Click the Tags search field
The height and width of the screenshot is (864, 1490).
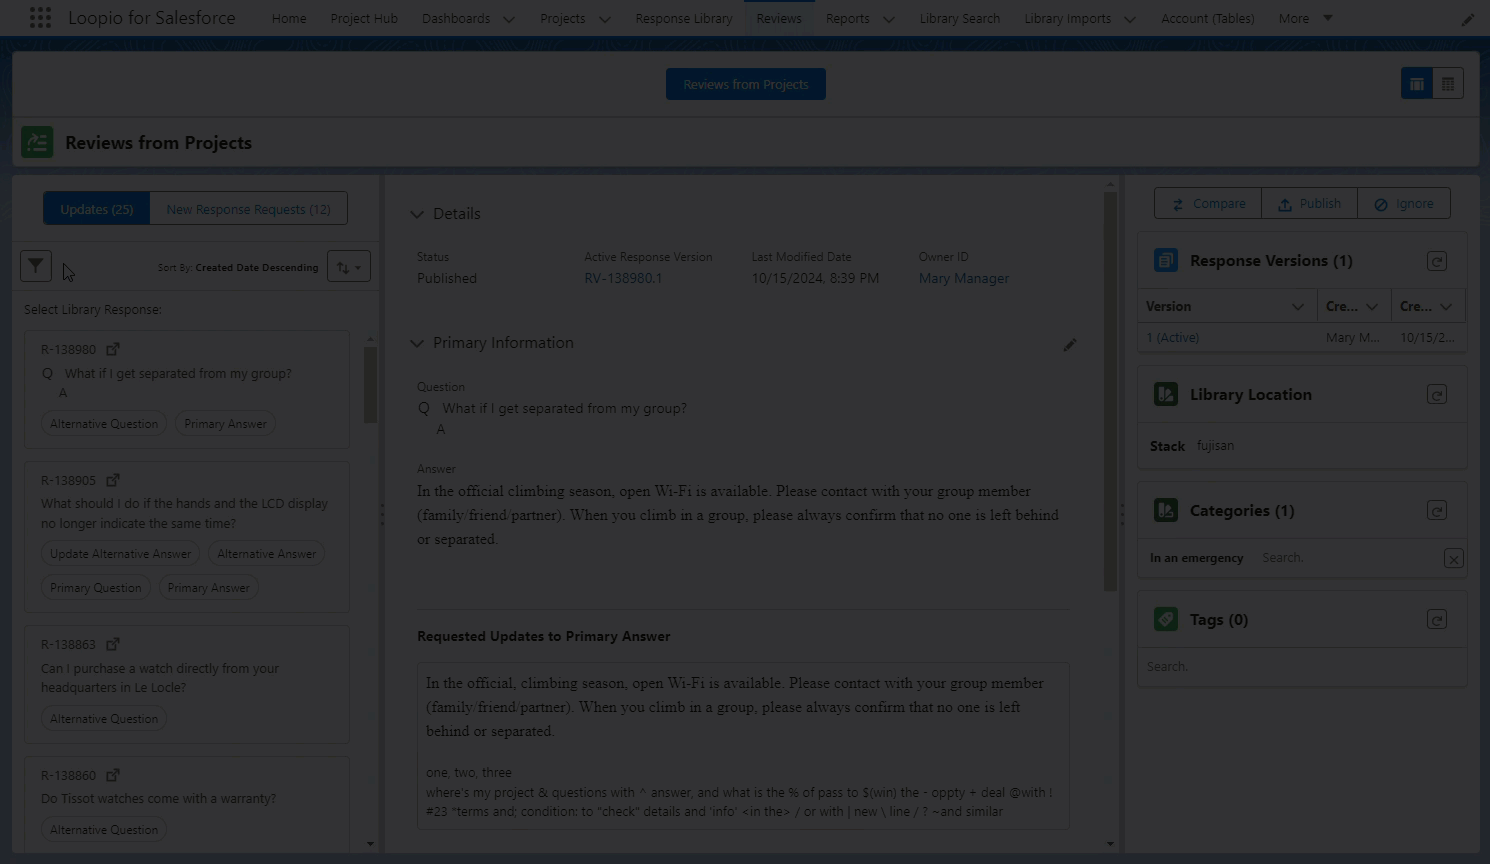pos(1301,667)
